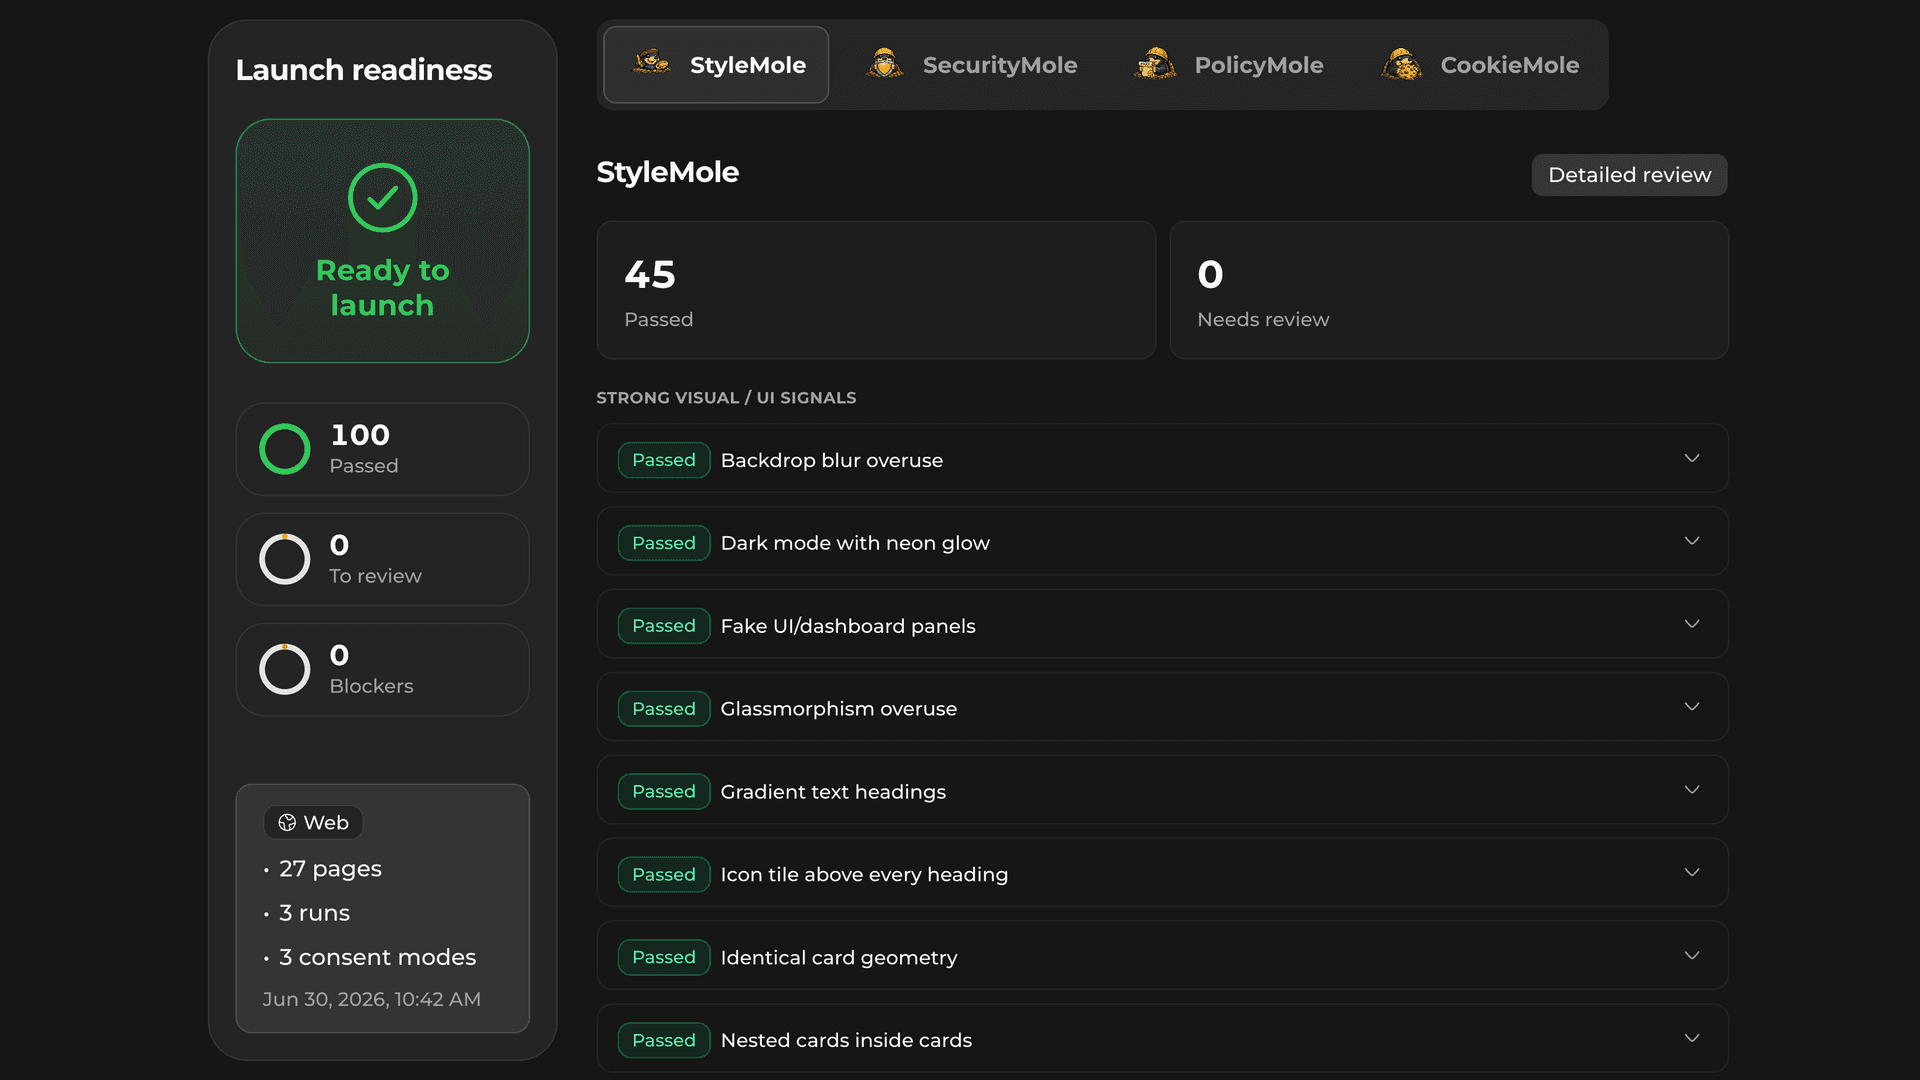
Task: Expand the Glassmorphism overuse chevron
Action: [x=1692, y=707]
